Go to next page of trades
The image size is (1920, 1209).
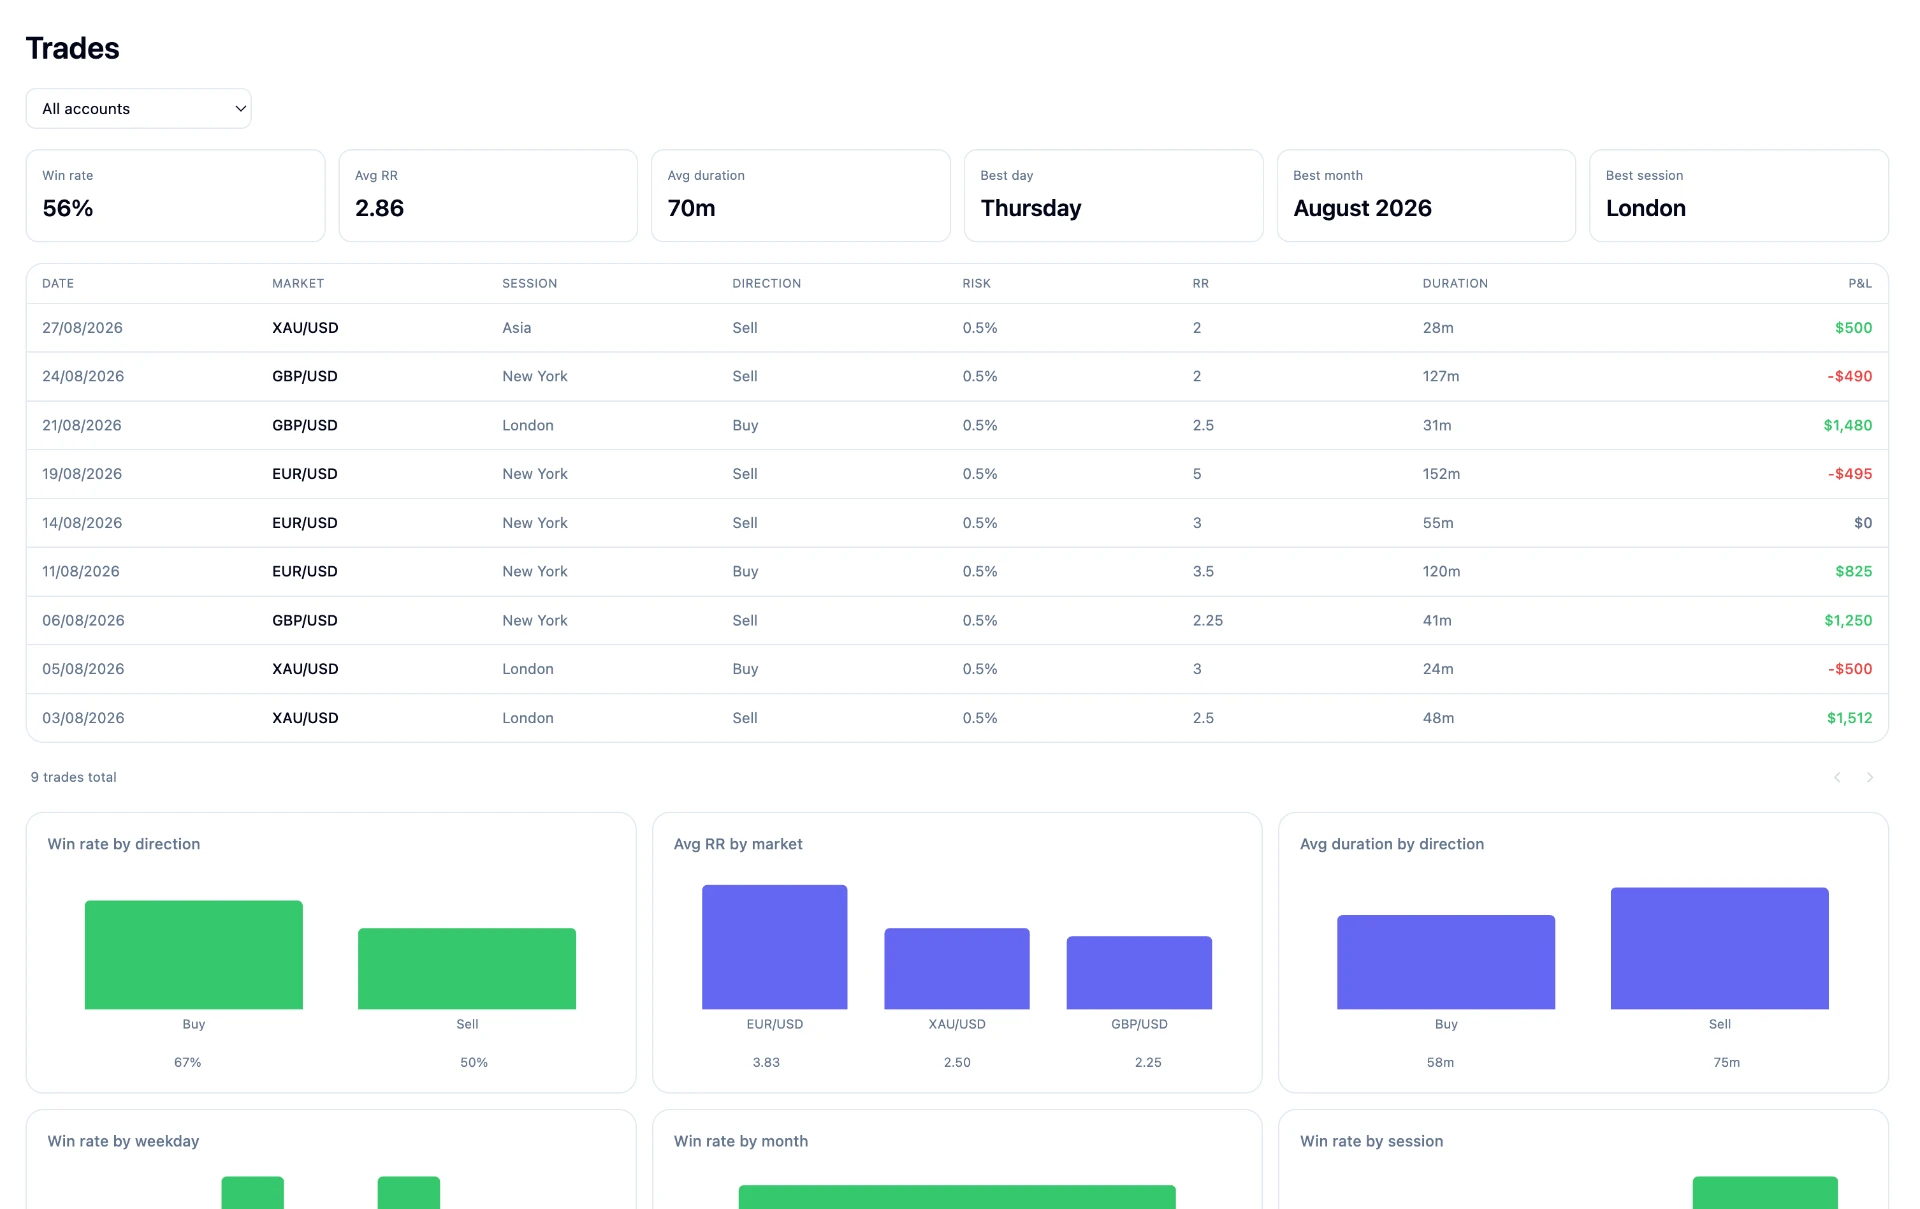[1869, 777]
